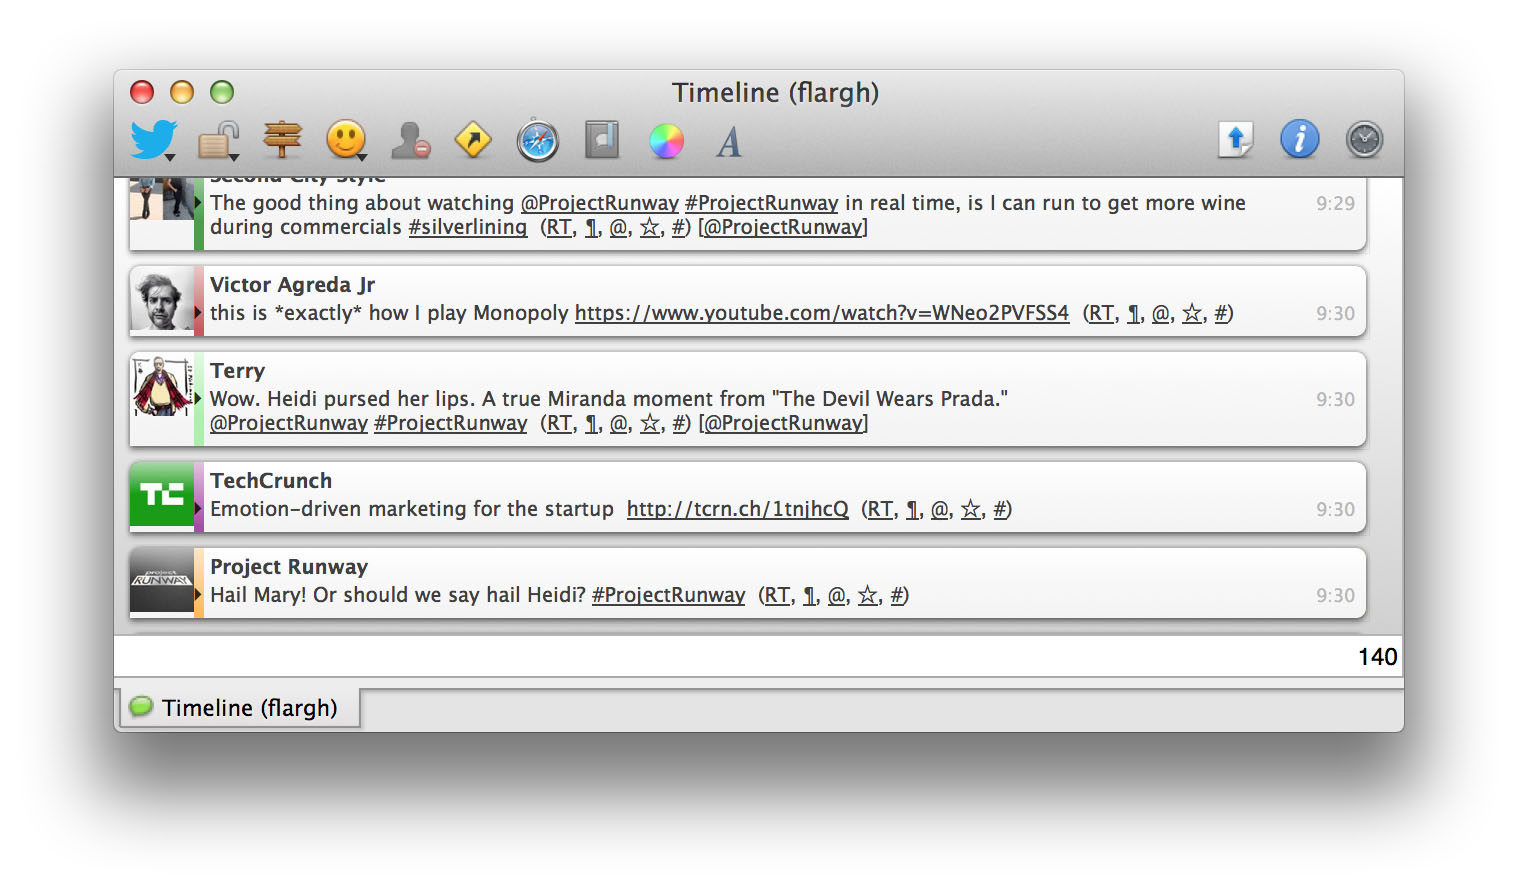Click the gray bookmark book icon
The width and height of the screenshot is (1518, 890).
pos(602,140)
